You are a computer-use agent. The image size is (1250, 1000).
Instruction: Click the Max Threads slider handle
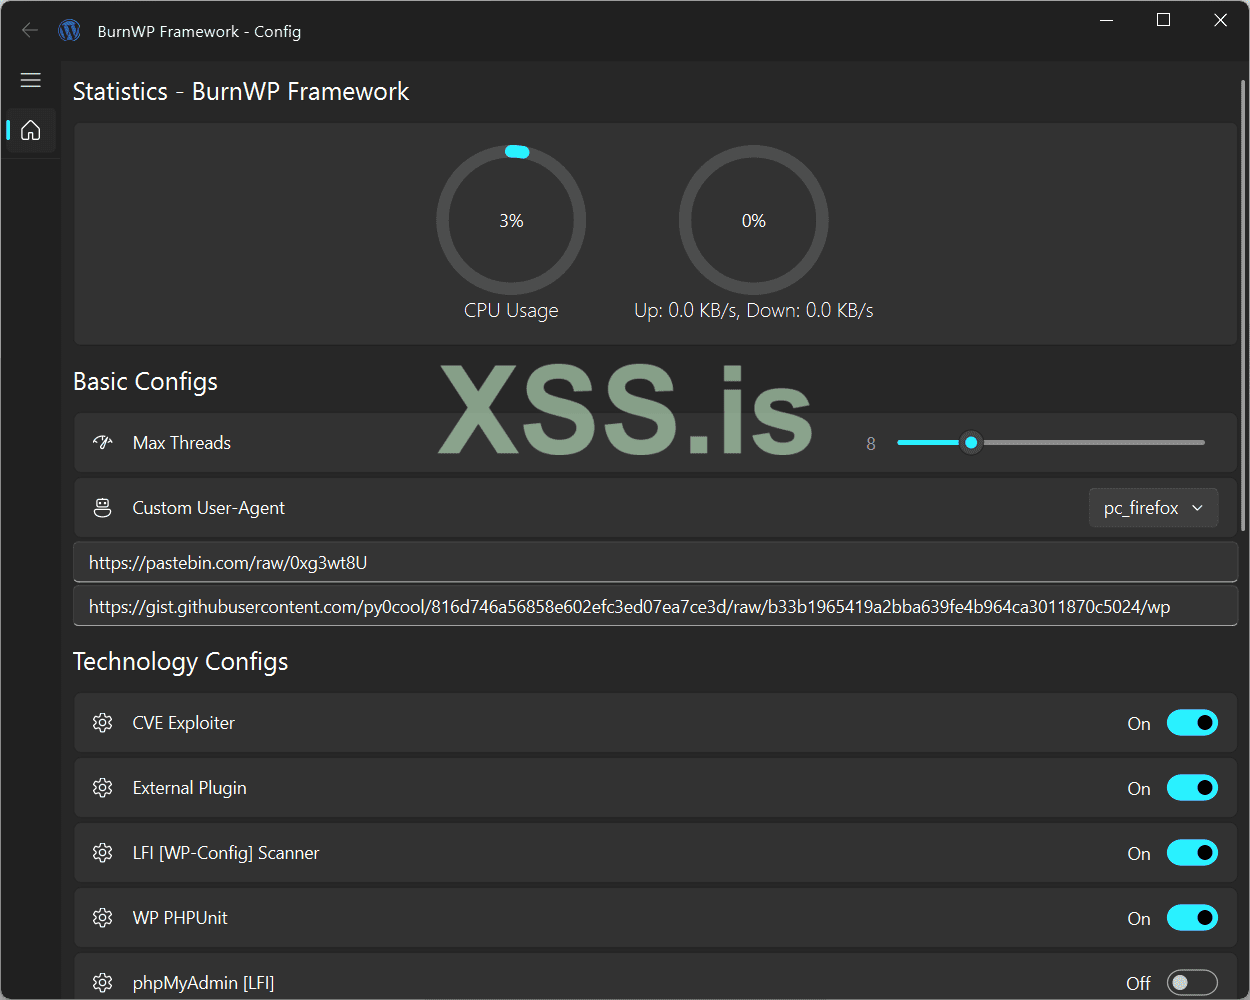[x=971, y=442]
